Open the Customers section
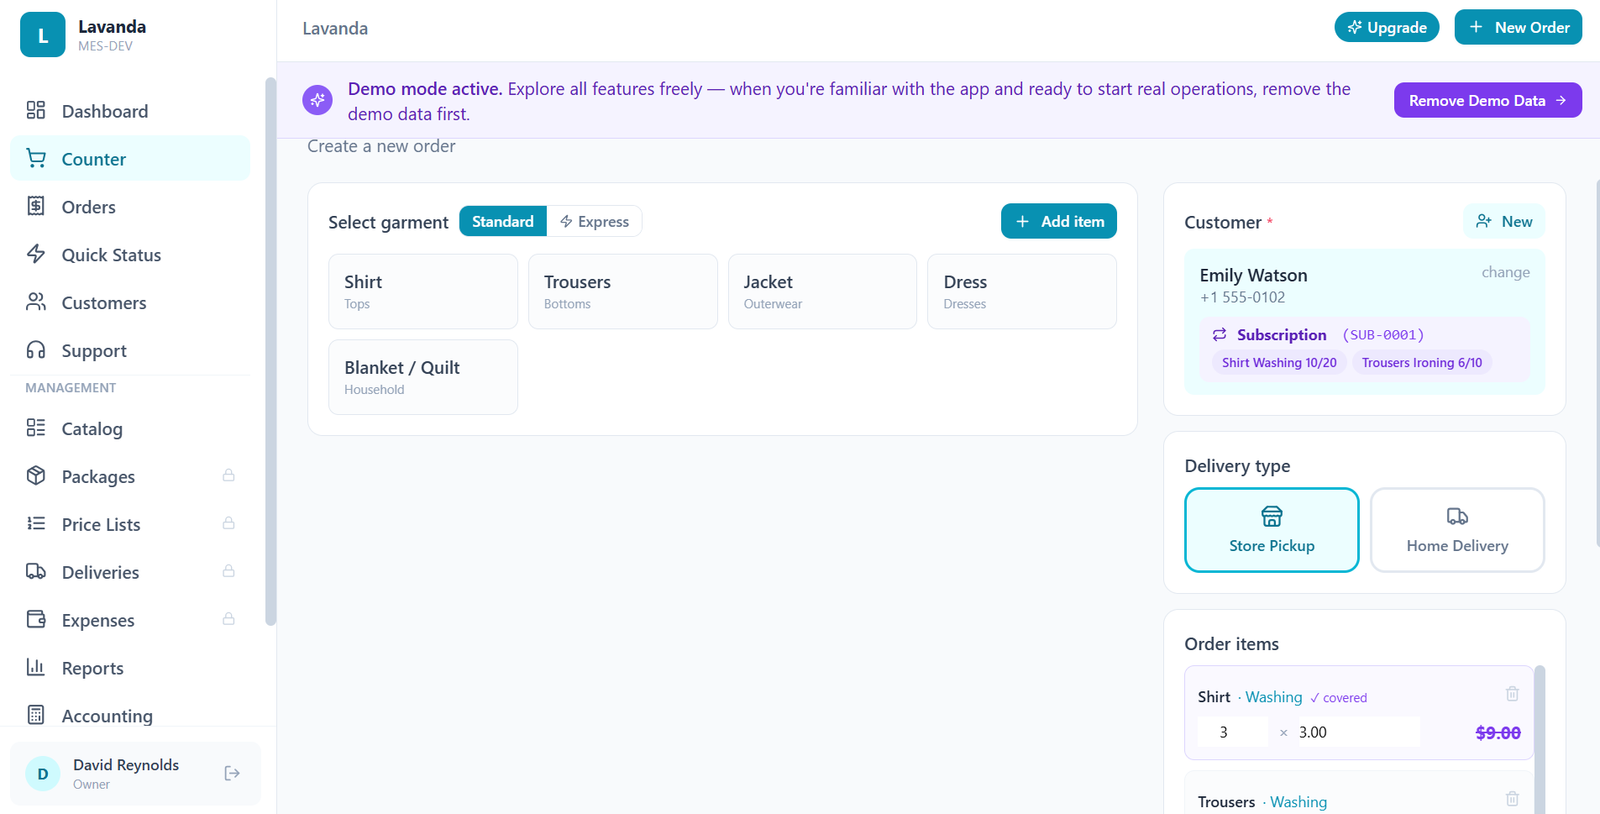Viewport: 1600px width, 814px height. coord(130,303)
